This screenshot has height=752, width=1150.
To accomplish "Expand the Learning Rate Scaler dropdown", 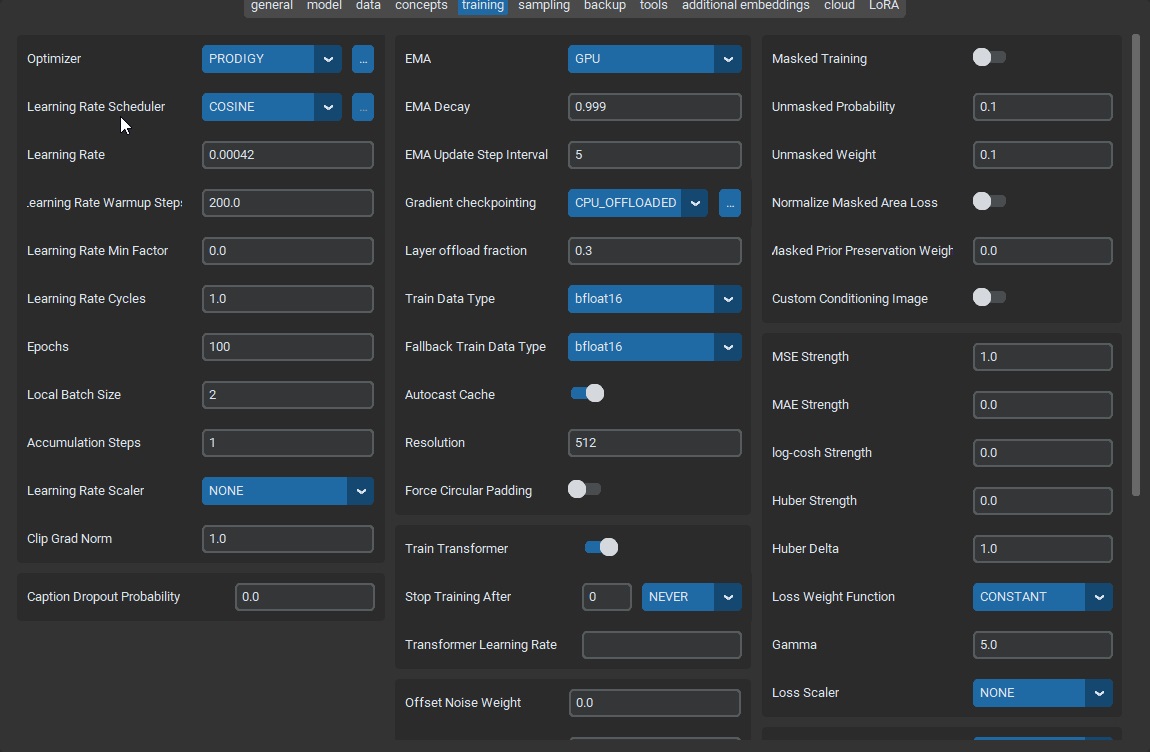I will 288,491.
